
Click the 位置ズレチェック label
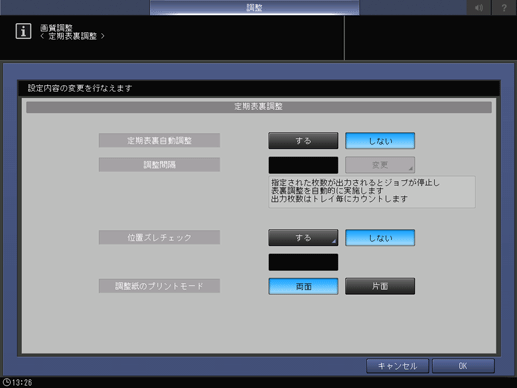point(159,238)
